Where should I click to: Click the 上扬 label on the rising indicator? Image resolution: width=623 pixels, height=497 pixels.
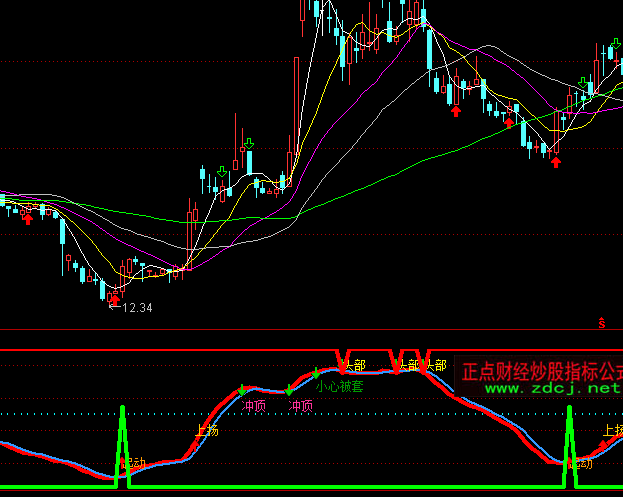pos(207,432)
